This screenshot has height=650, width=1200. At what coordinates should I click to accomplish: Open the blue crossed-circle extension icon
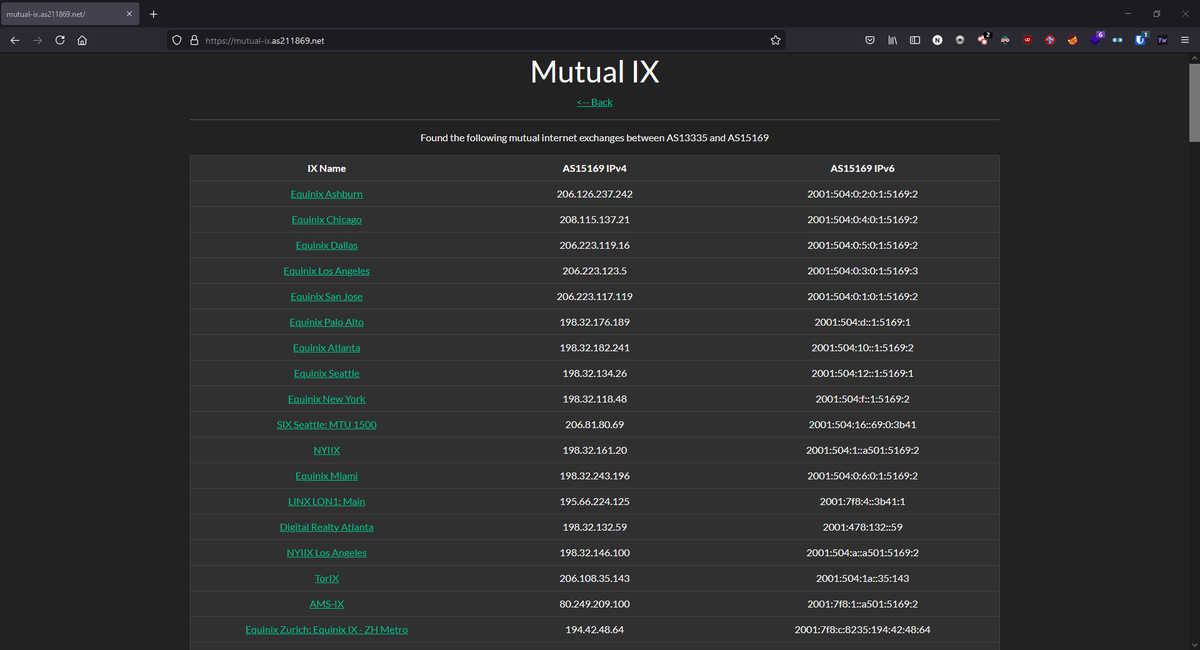point(1050,41)
